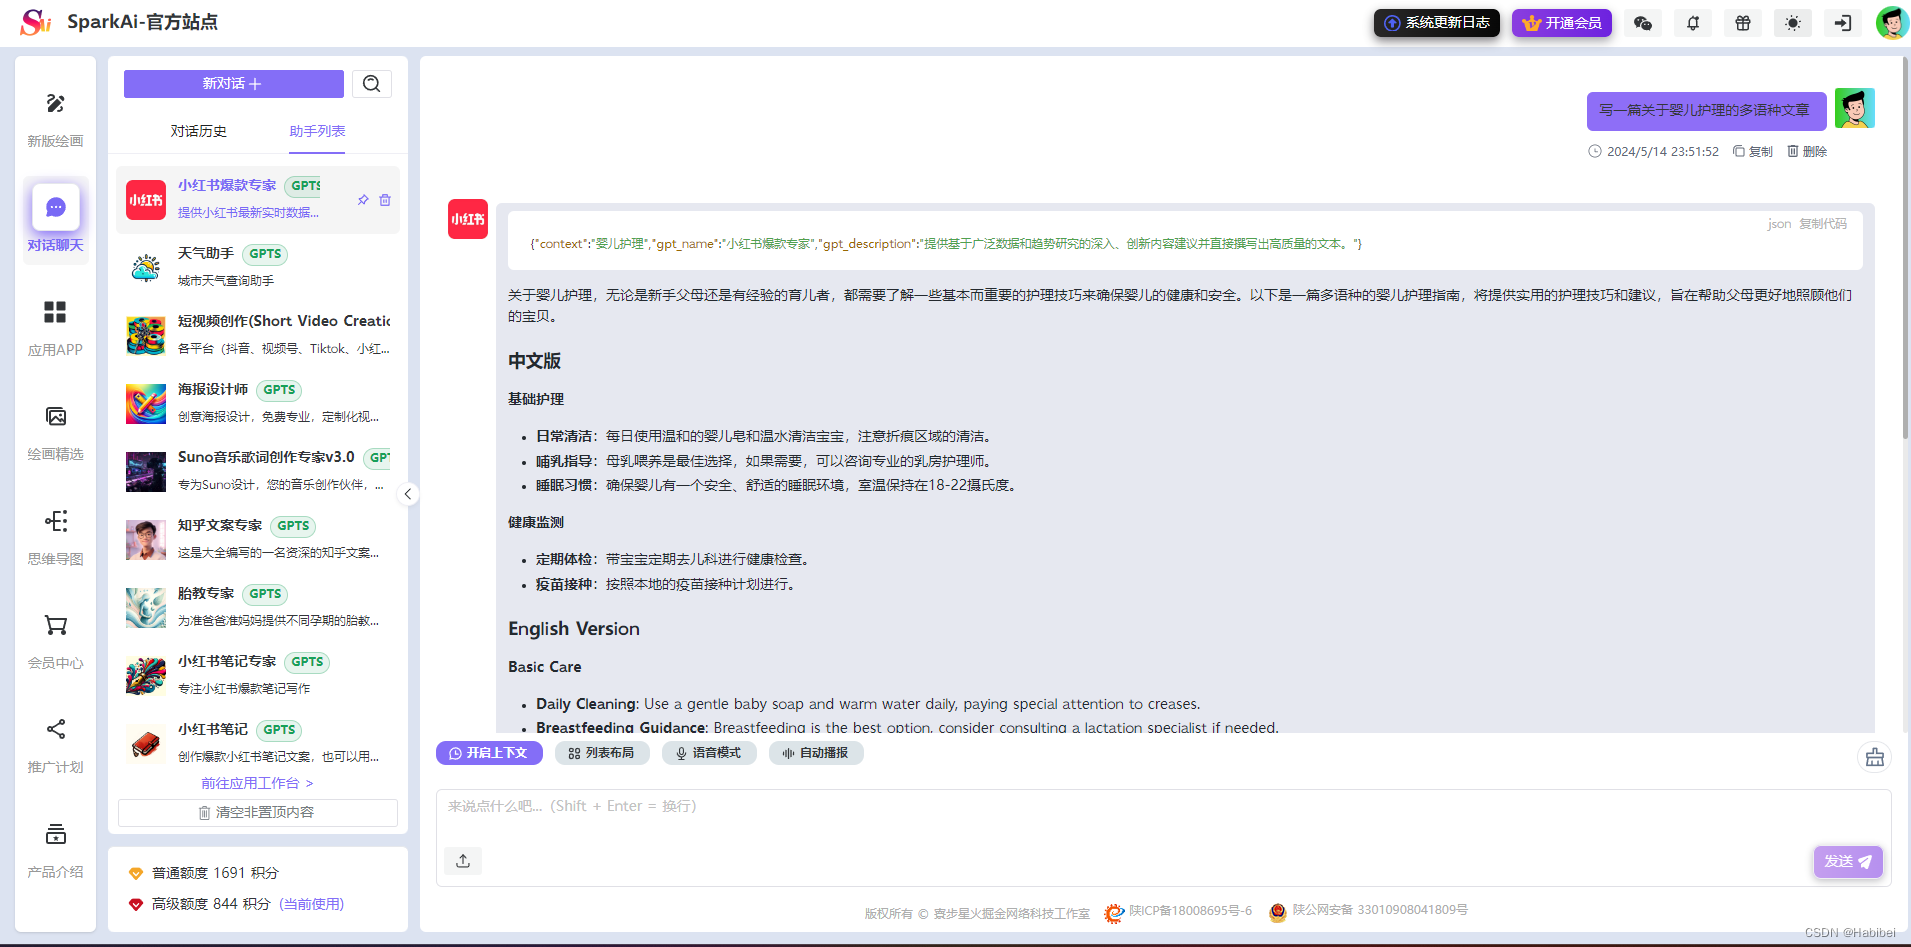Screen dimensions: 1911x947
Task: Click the English Version heading
Action: pos(574,628)
